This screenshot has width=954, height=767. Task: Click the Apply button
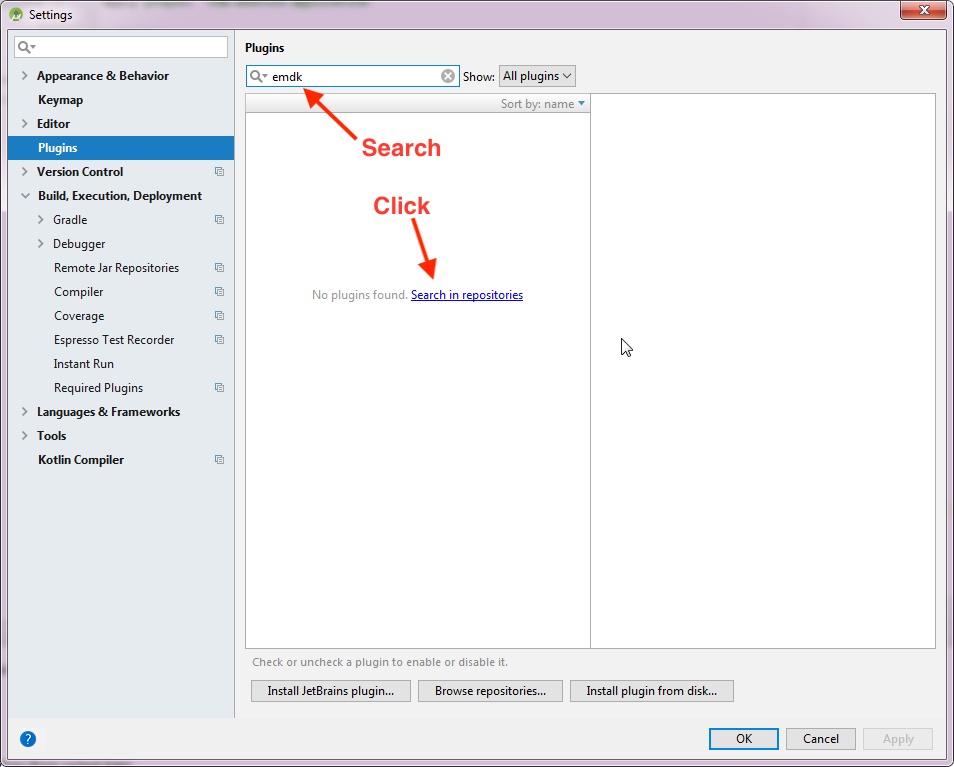coord(898,739)
